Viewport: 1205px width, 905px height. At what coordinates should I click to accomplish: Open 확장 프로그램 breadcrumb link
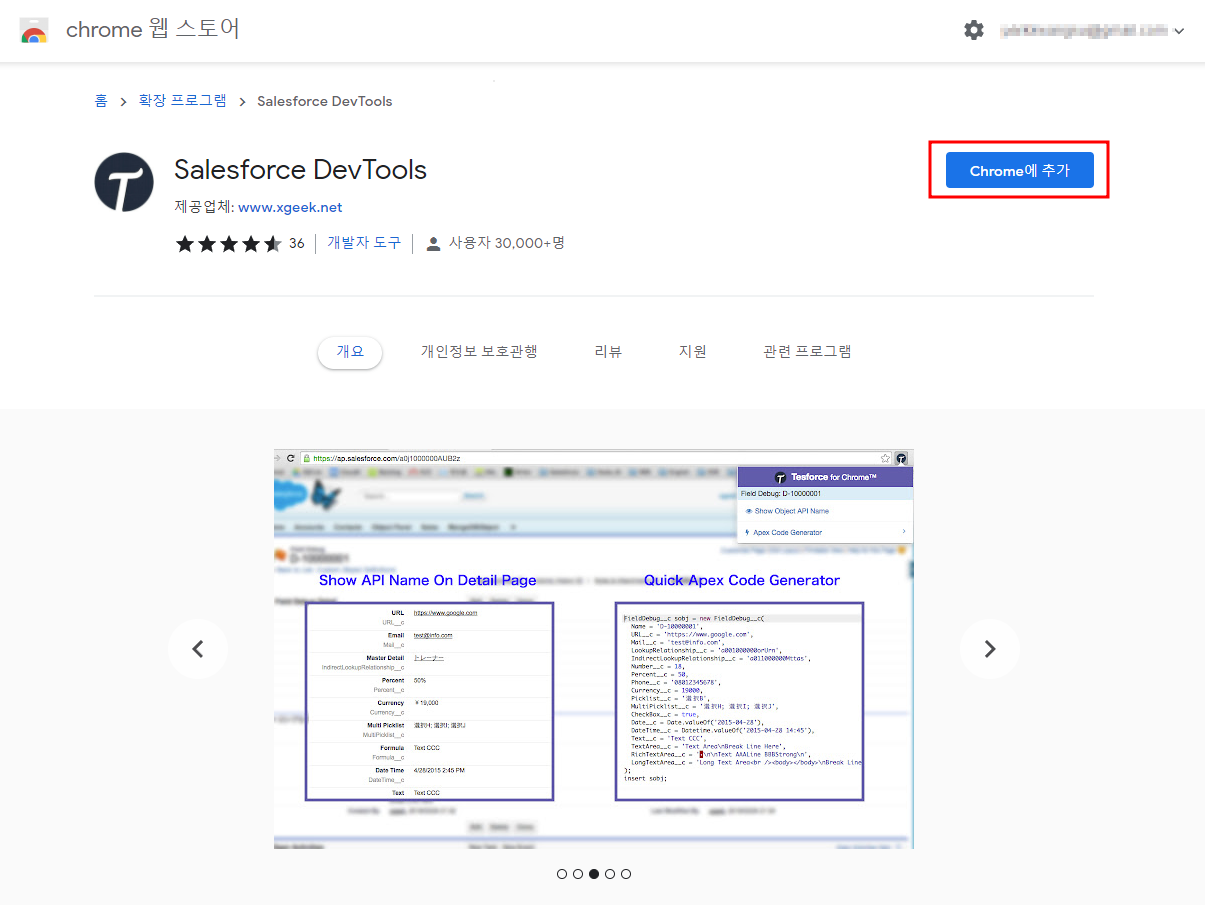[x=182, y=101]
